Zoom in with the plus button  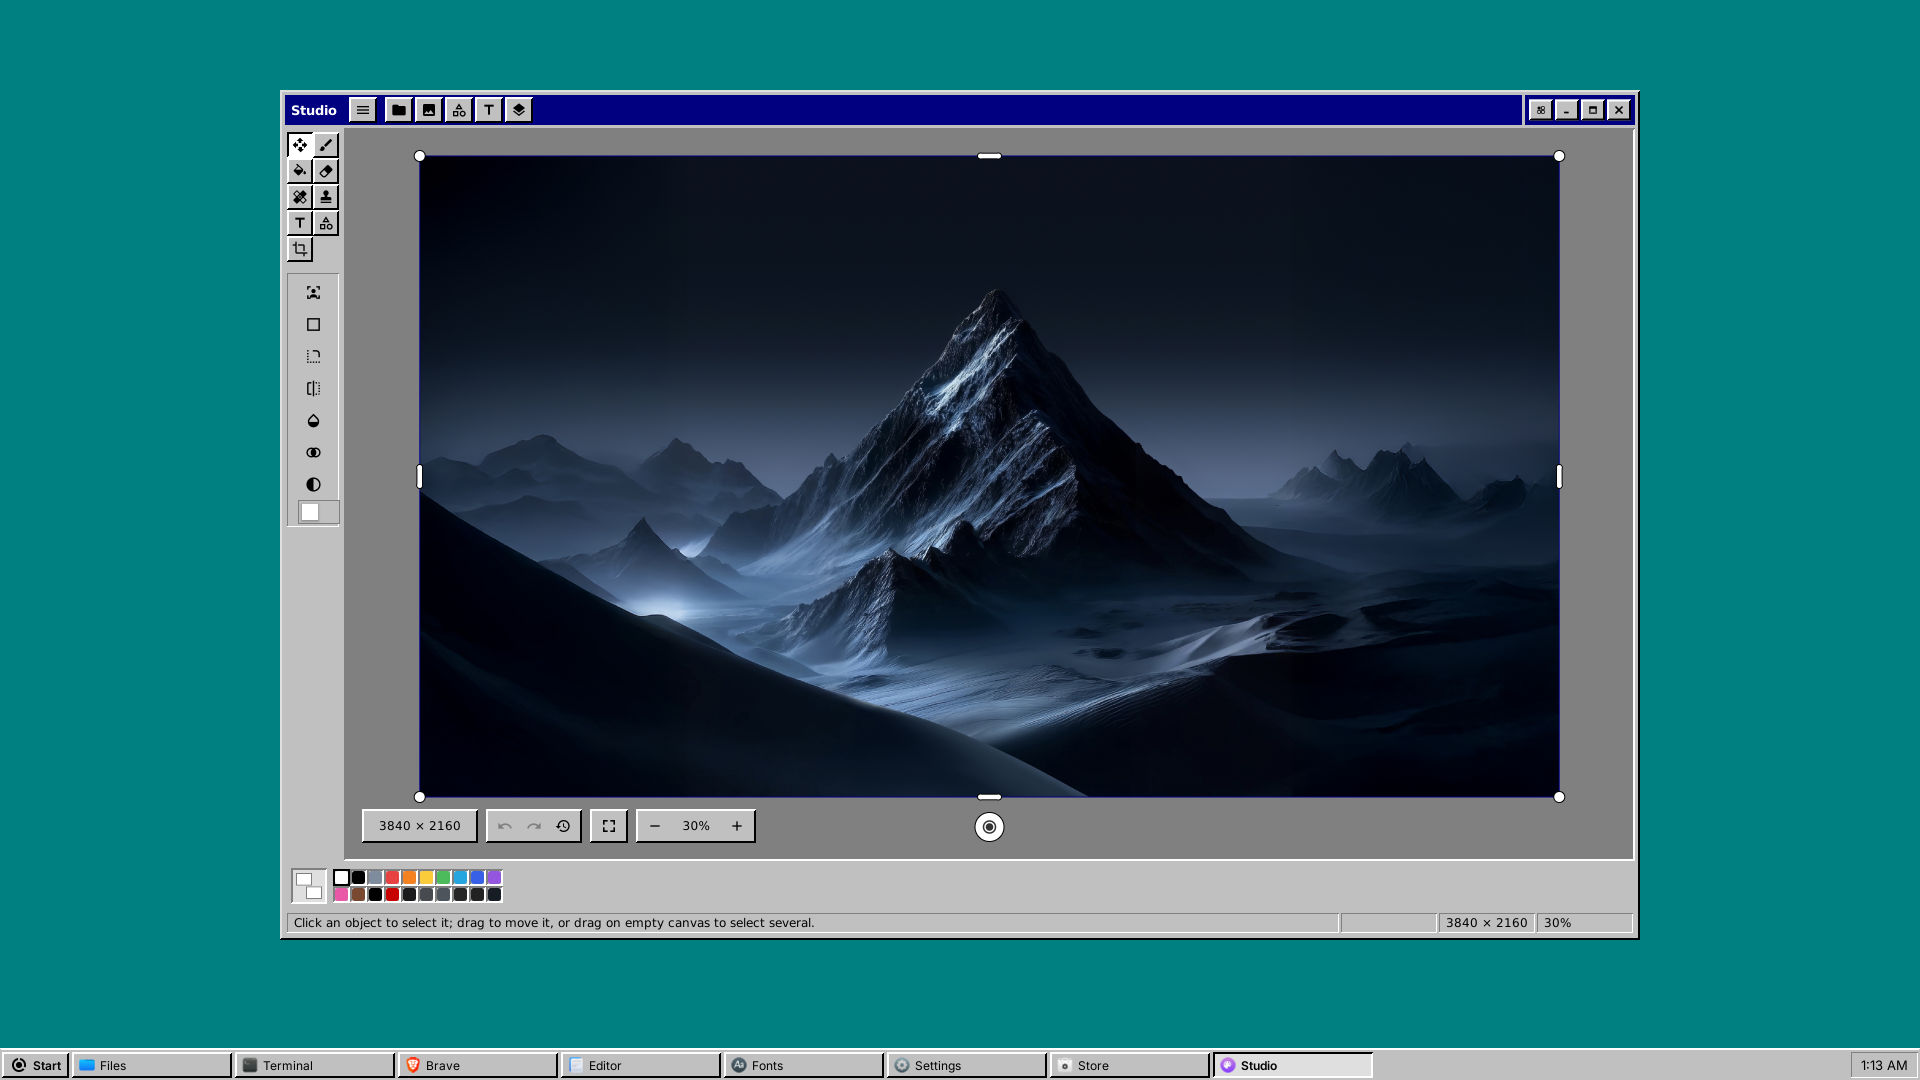737,826
